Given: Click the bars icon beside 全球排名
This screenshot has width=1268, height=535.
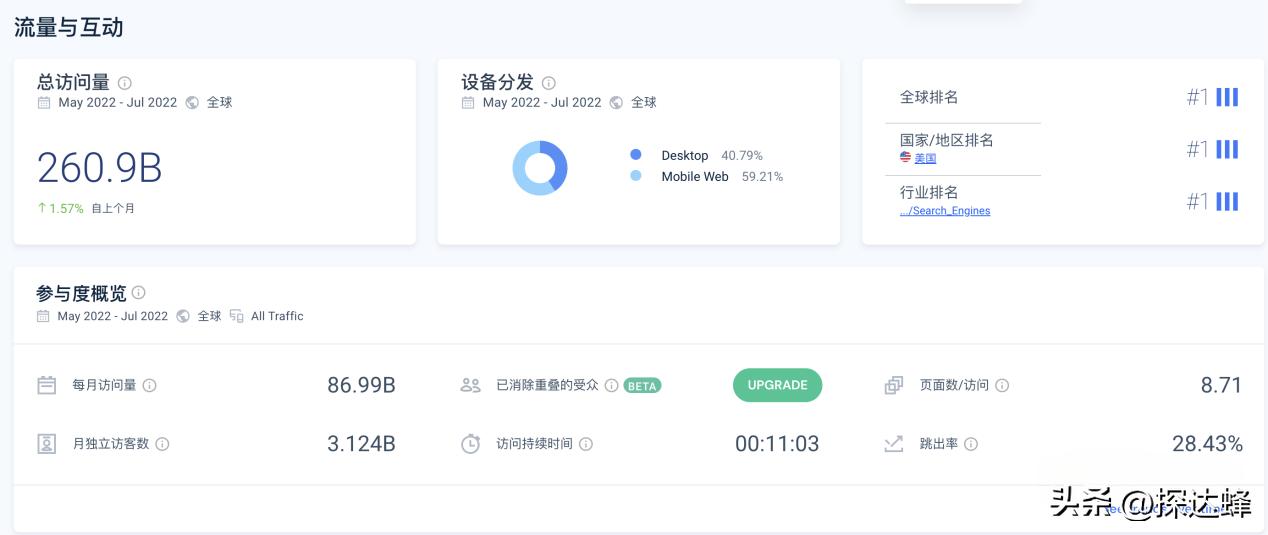Looking at the screenshot, I should click(1227, 97).
